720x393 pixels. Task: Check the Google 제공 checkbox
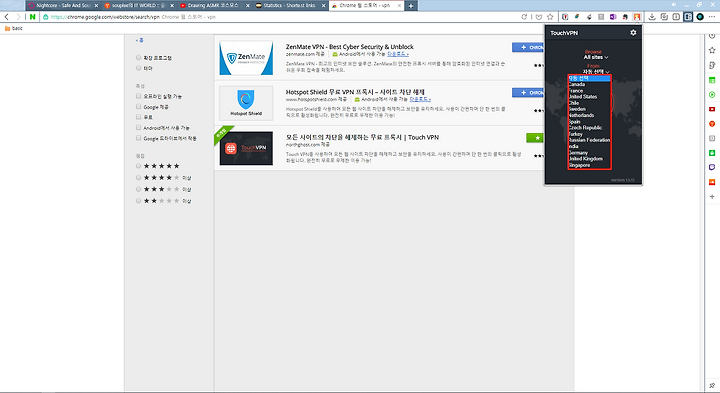click(x=138, y=107)
